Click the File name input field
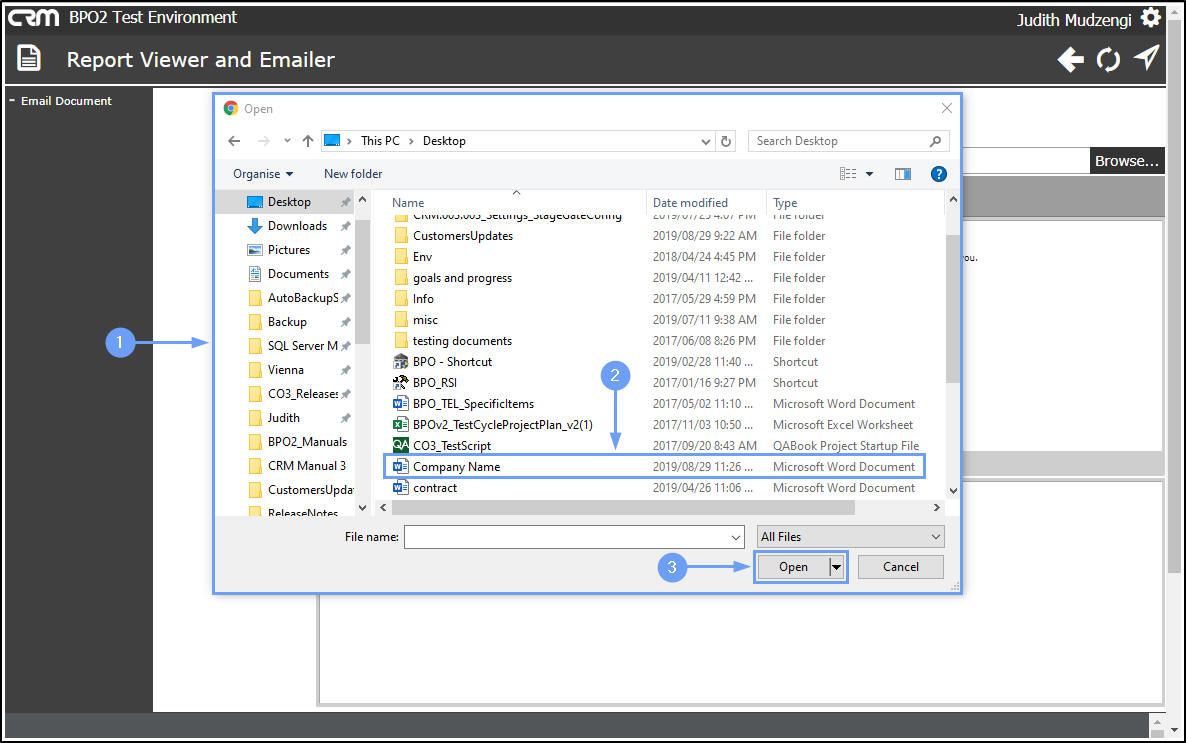 click(574, 536)
